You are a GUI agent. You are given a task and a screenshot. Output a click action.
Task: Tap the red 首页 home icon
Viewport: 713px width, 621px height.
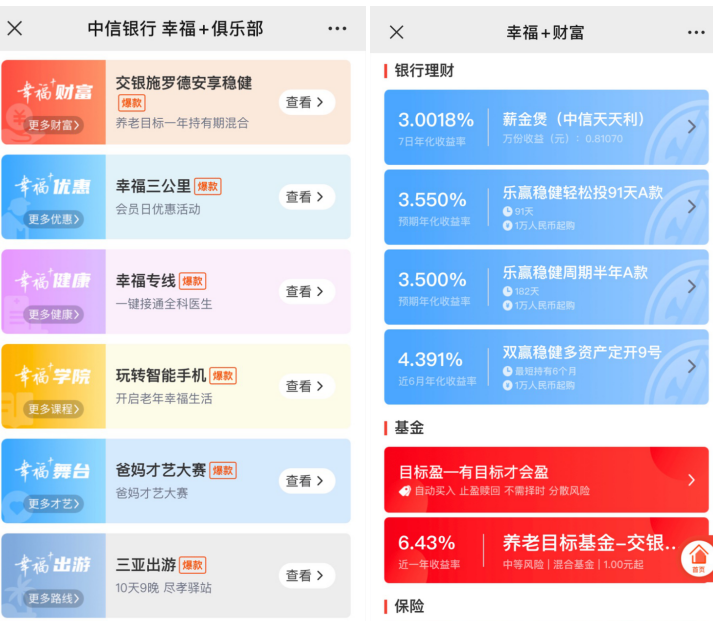pos(697,558)
